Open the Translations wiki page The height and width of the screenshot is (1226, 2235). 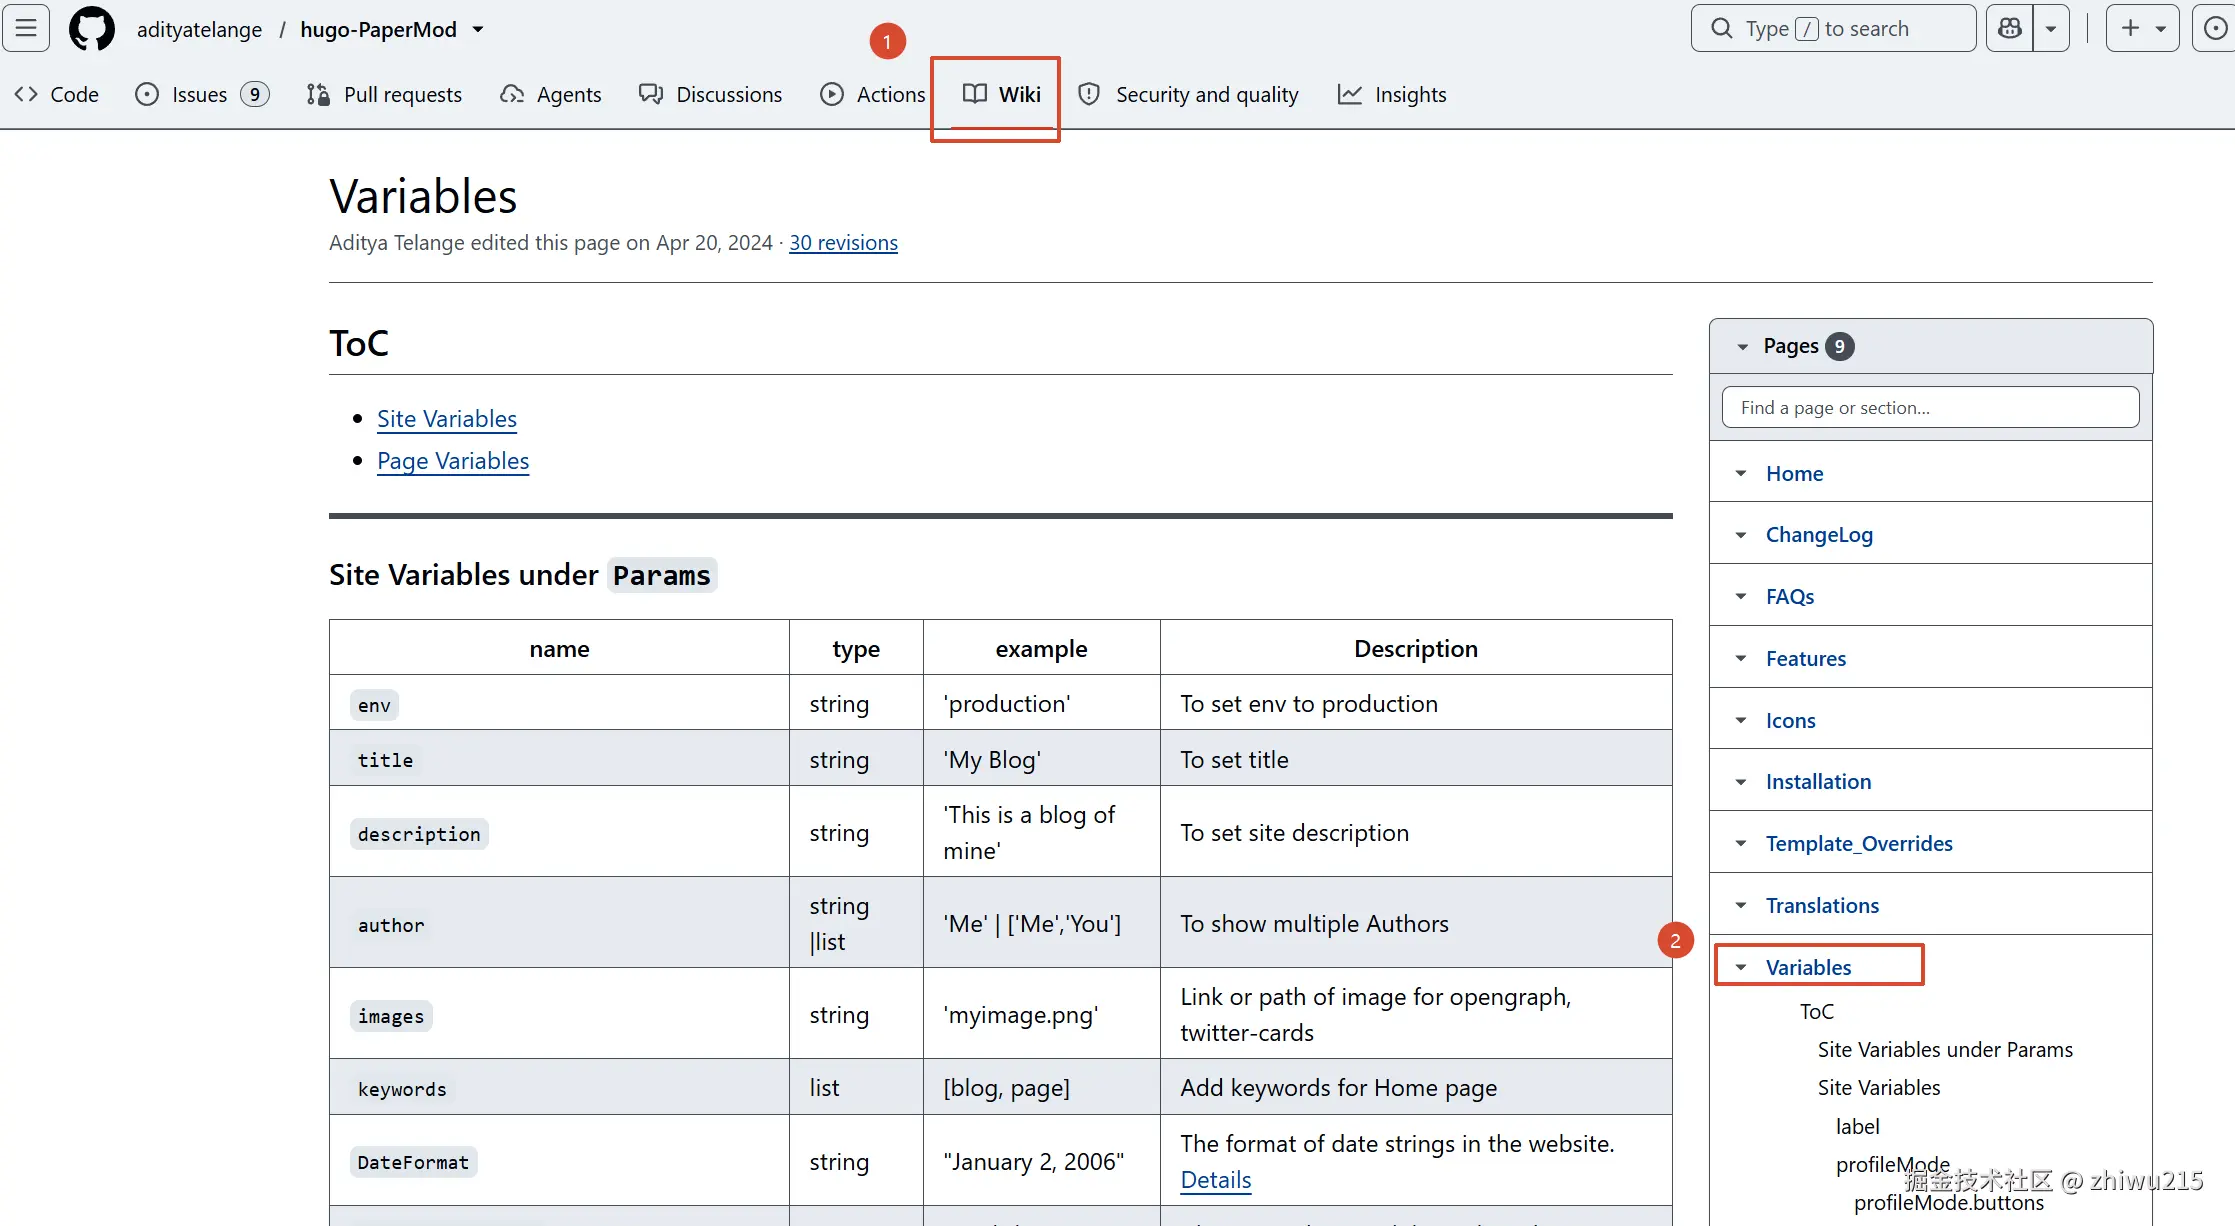tap(1822, 906)
